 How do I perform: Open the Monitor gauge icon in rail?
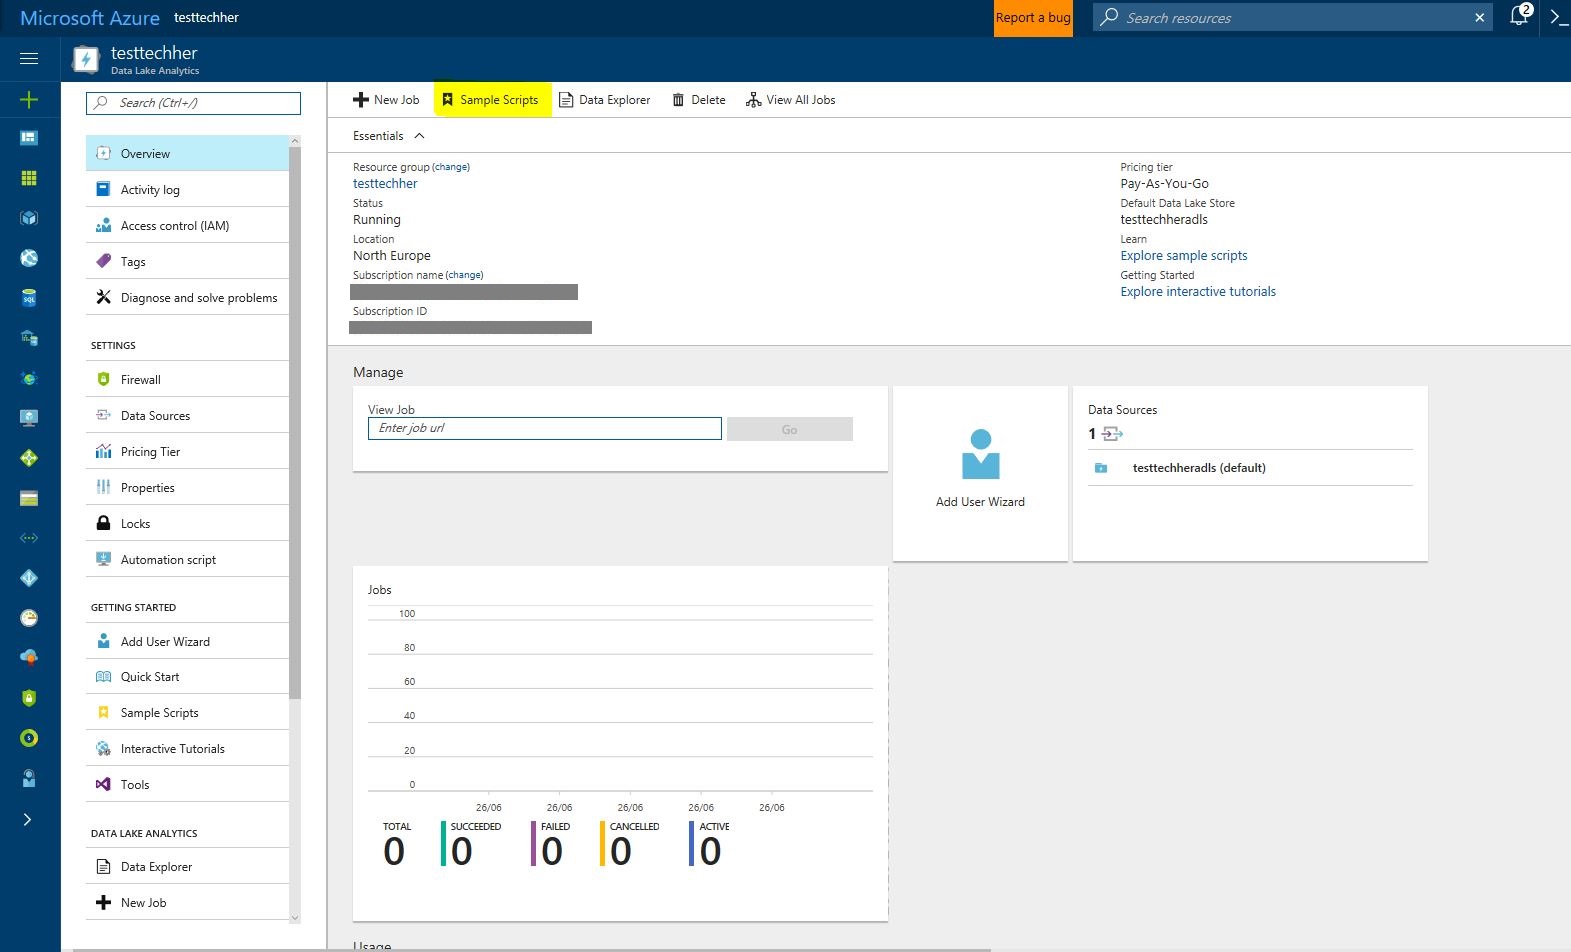pos(29,618)
